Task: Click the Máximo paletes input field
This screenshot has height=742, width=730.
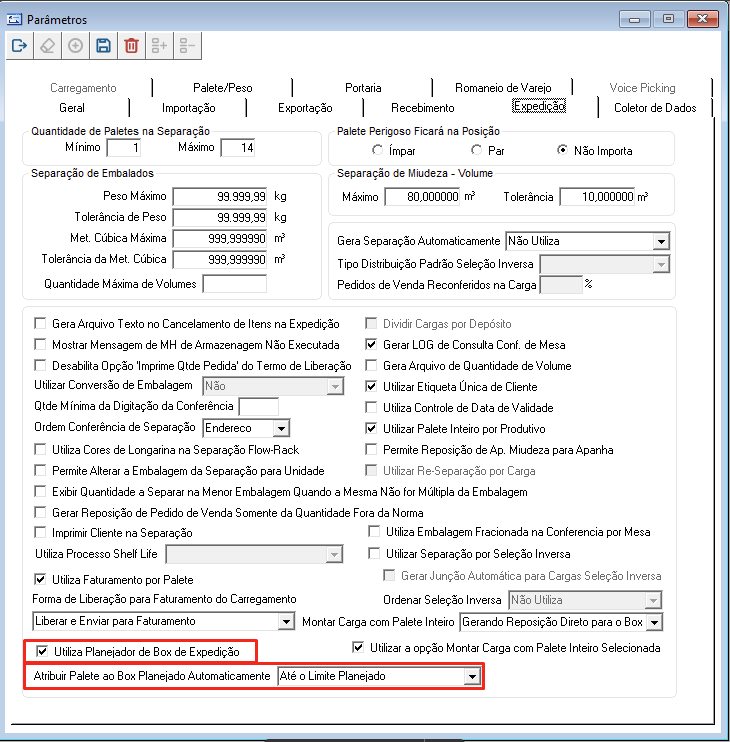Action: 238,148
